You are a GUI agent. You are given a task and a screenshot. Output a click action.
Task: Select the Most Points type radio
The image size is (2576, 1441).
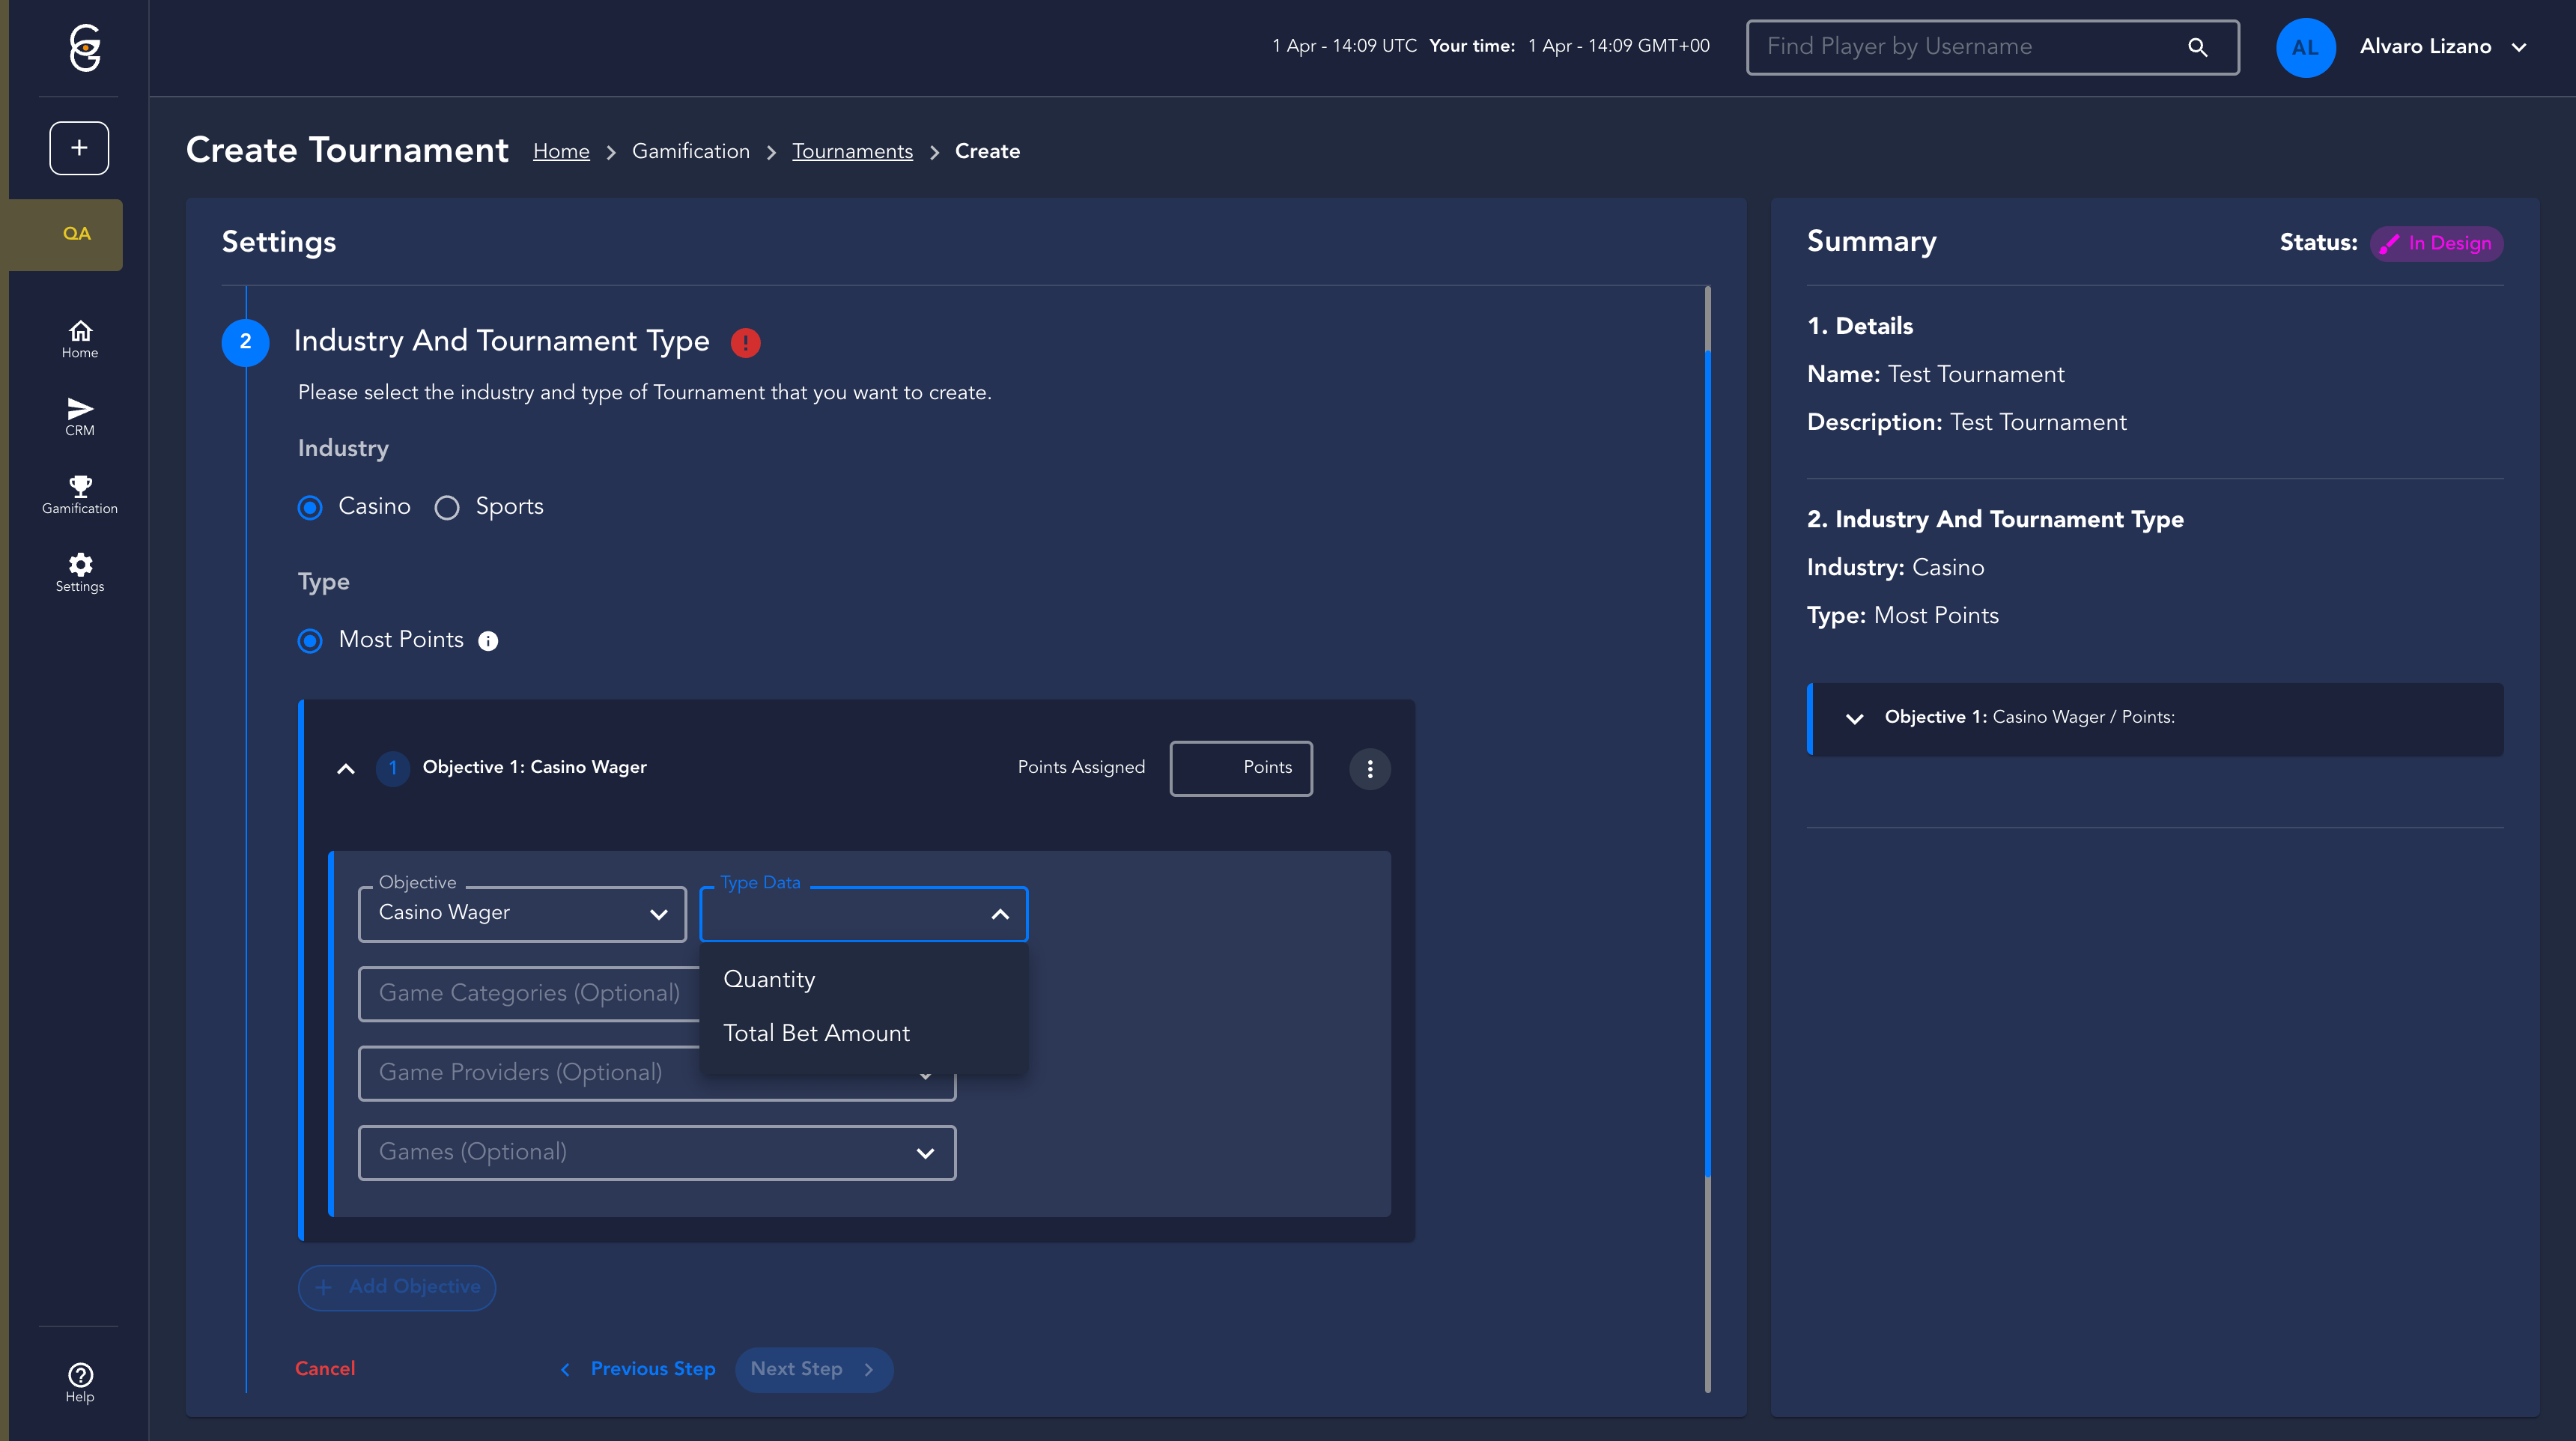tap(310, 641)
